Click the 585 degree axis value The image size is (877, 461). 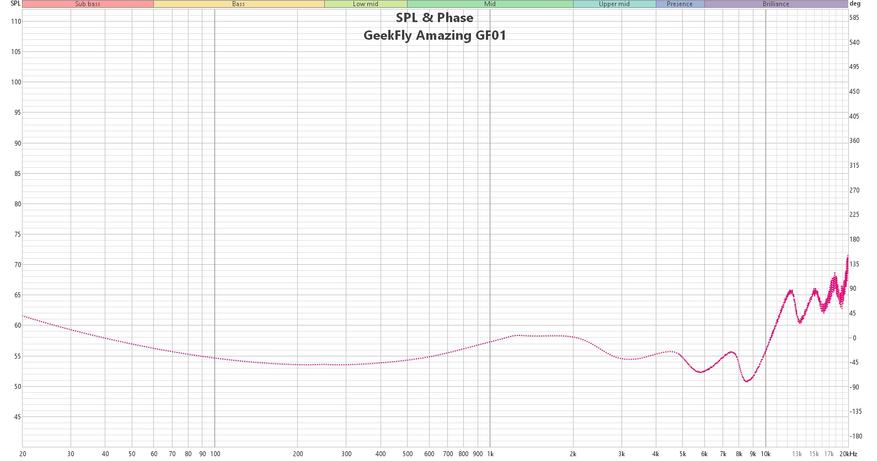[x=854, y=18]
